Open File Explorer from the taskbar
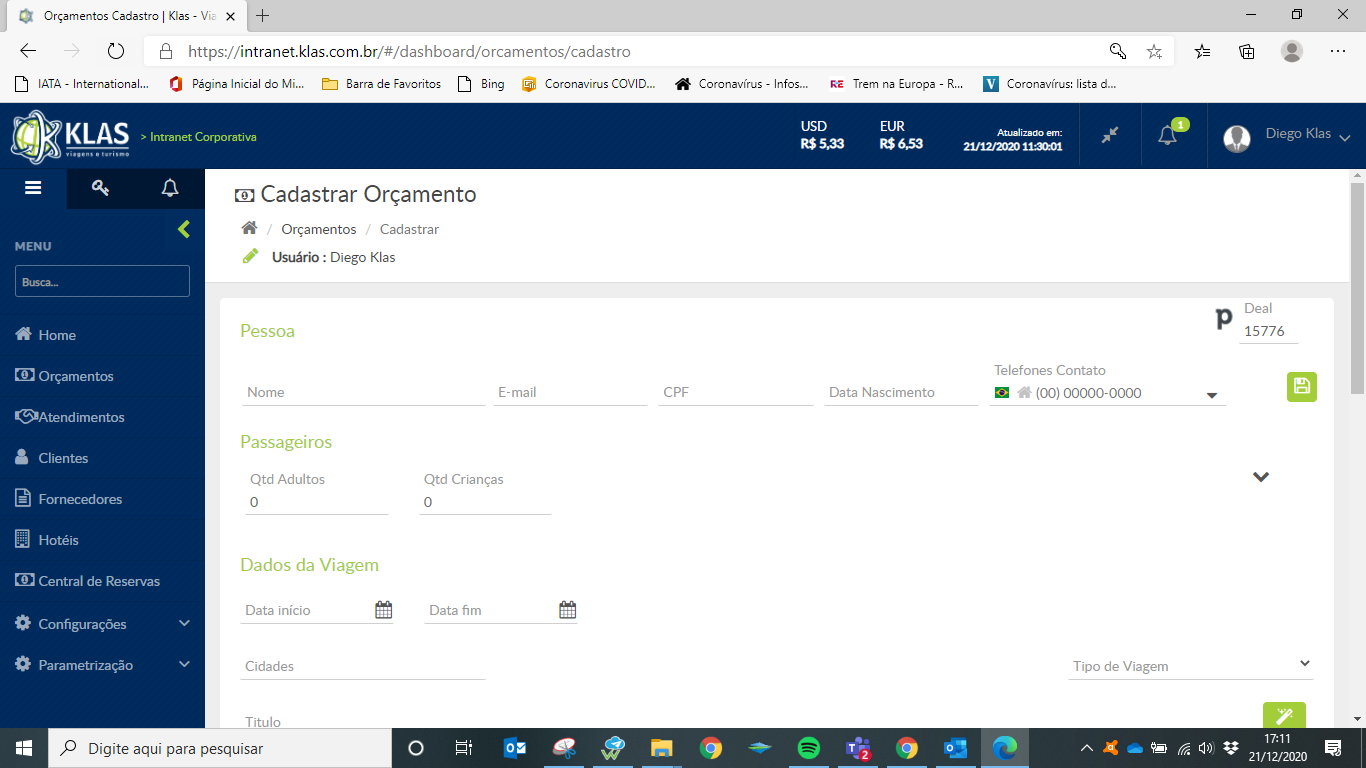 pos(662,748)
